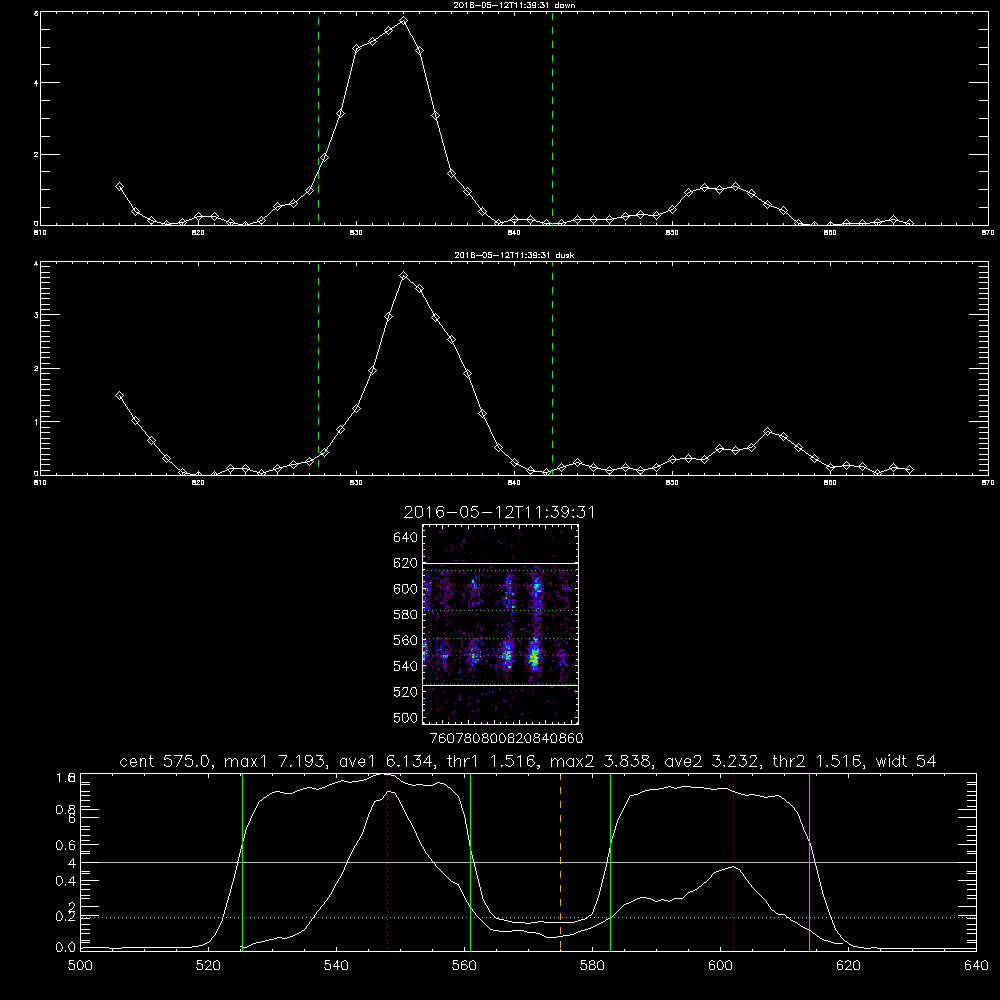Click the red dotted peak line near 602
The image size is (1000, 1000).
tap(733, 862)
